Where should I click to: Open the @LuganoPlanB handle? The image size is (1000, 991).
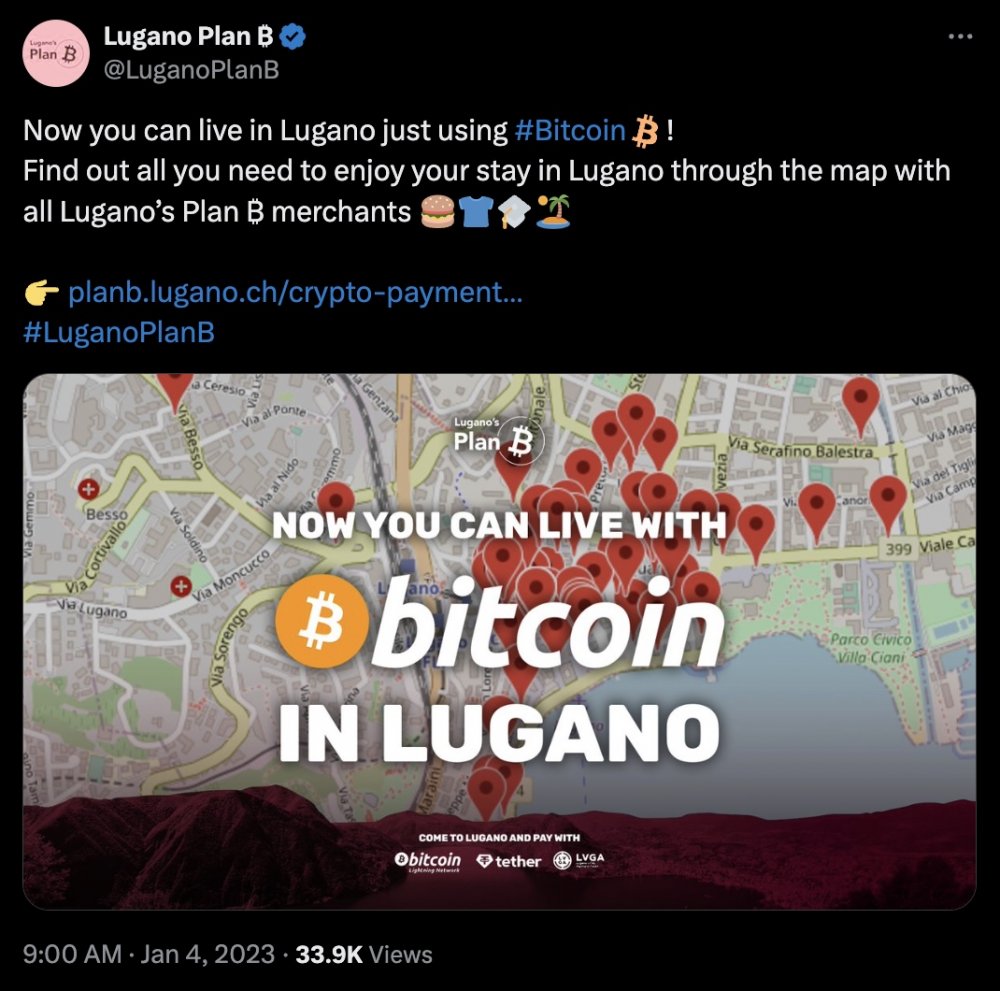[x=191, y=70]
